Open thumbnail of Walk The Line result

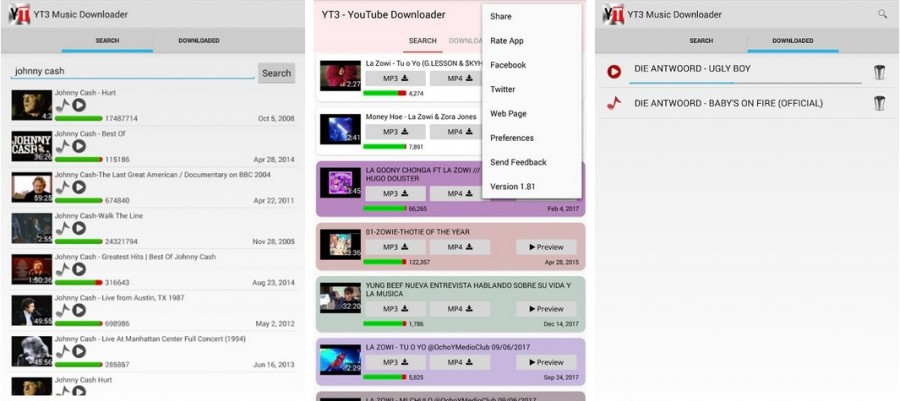click(32, 228)
